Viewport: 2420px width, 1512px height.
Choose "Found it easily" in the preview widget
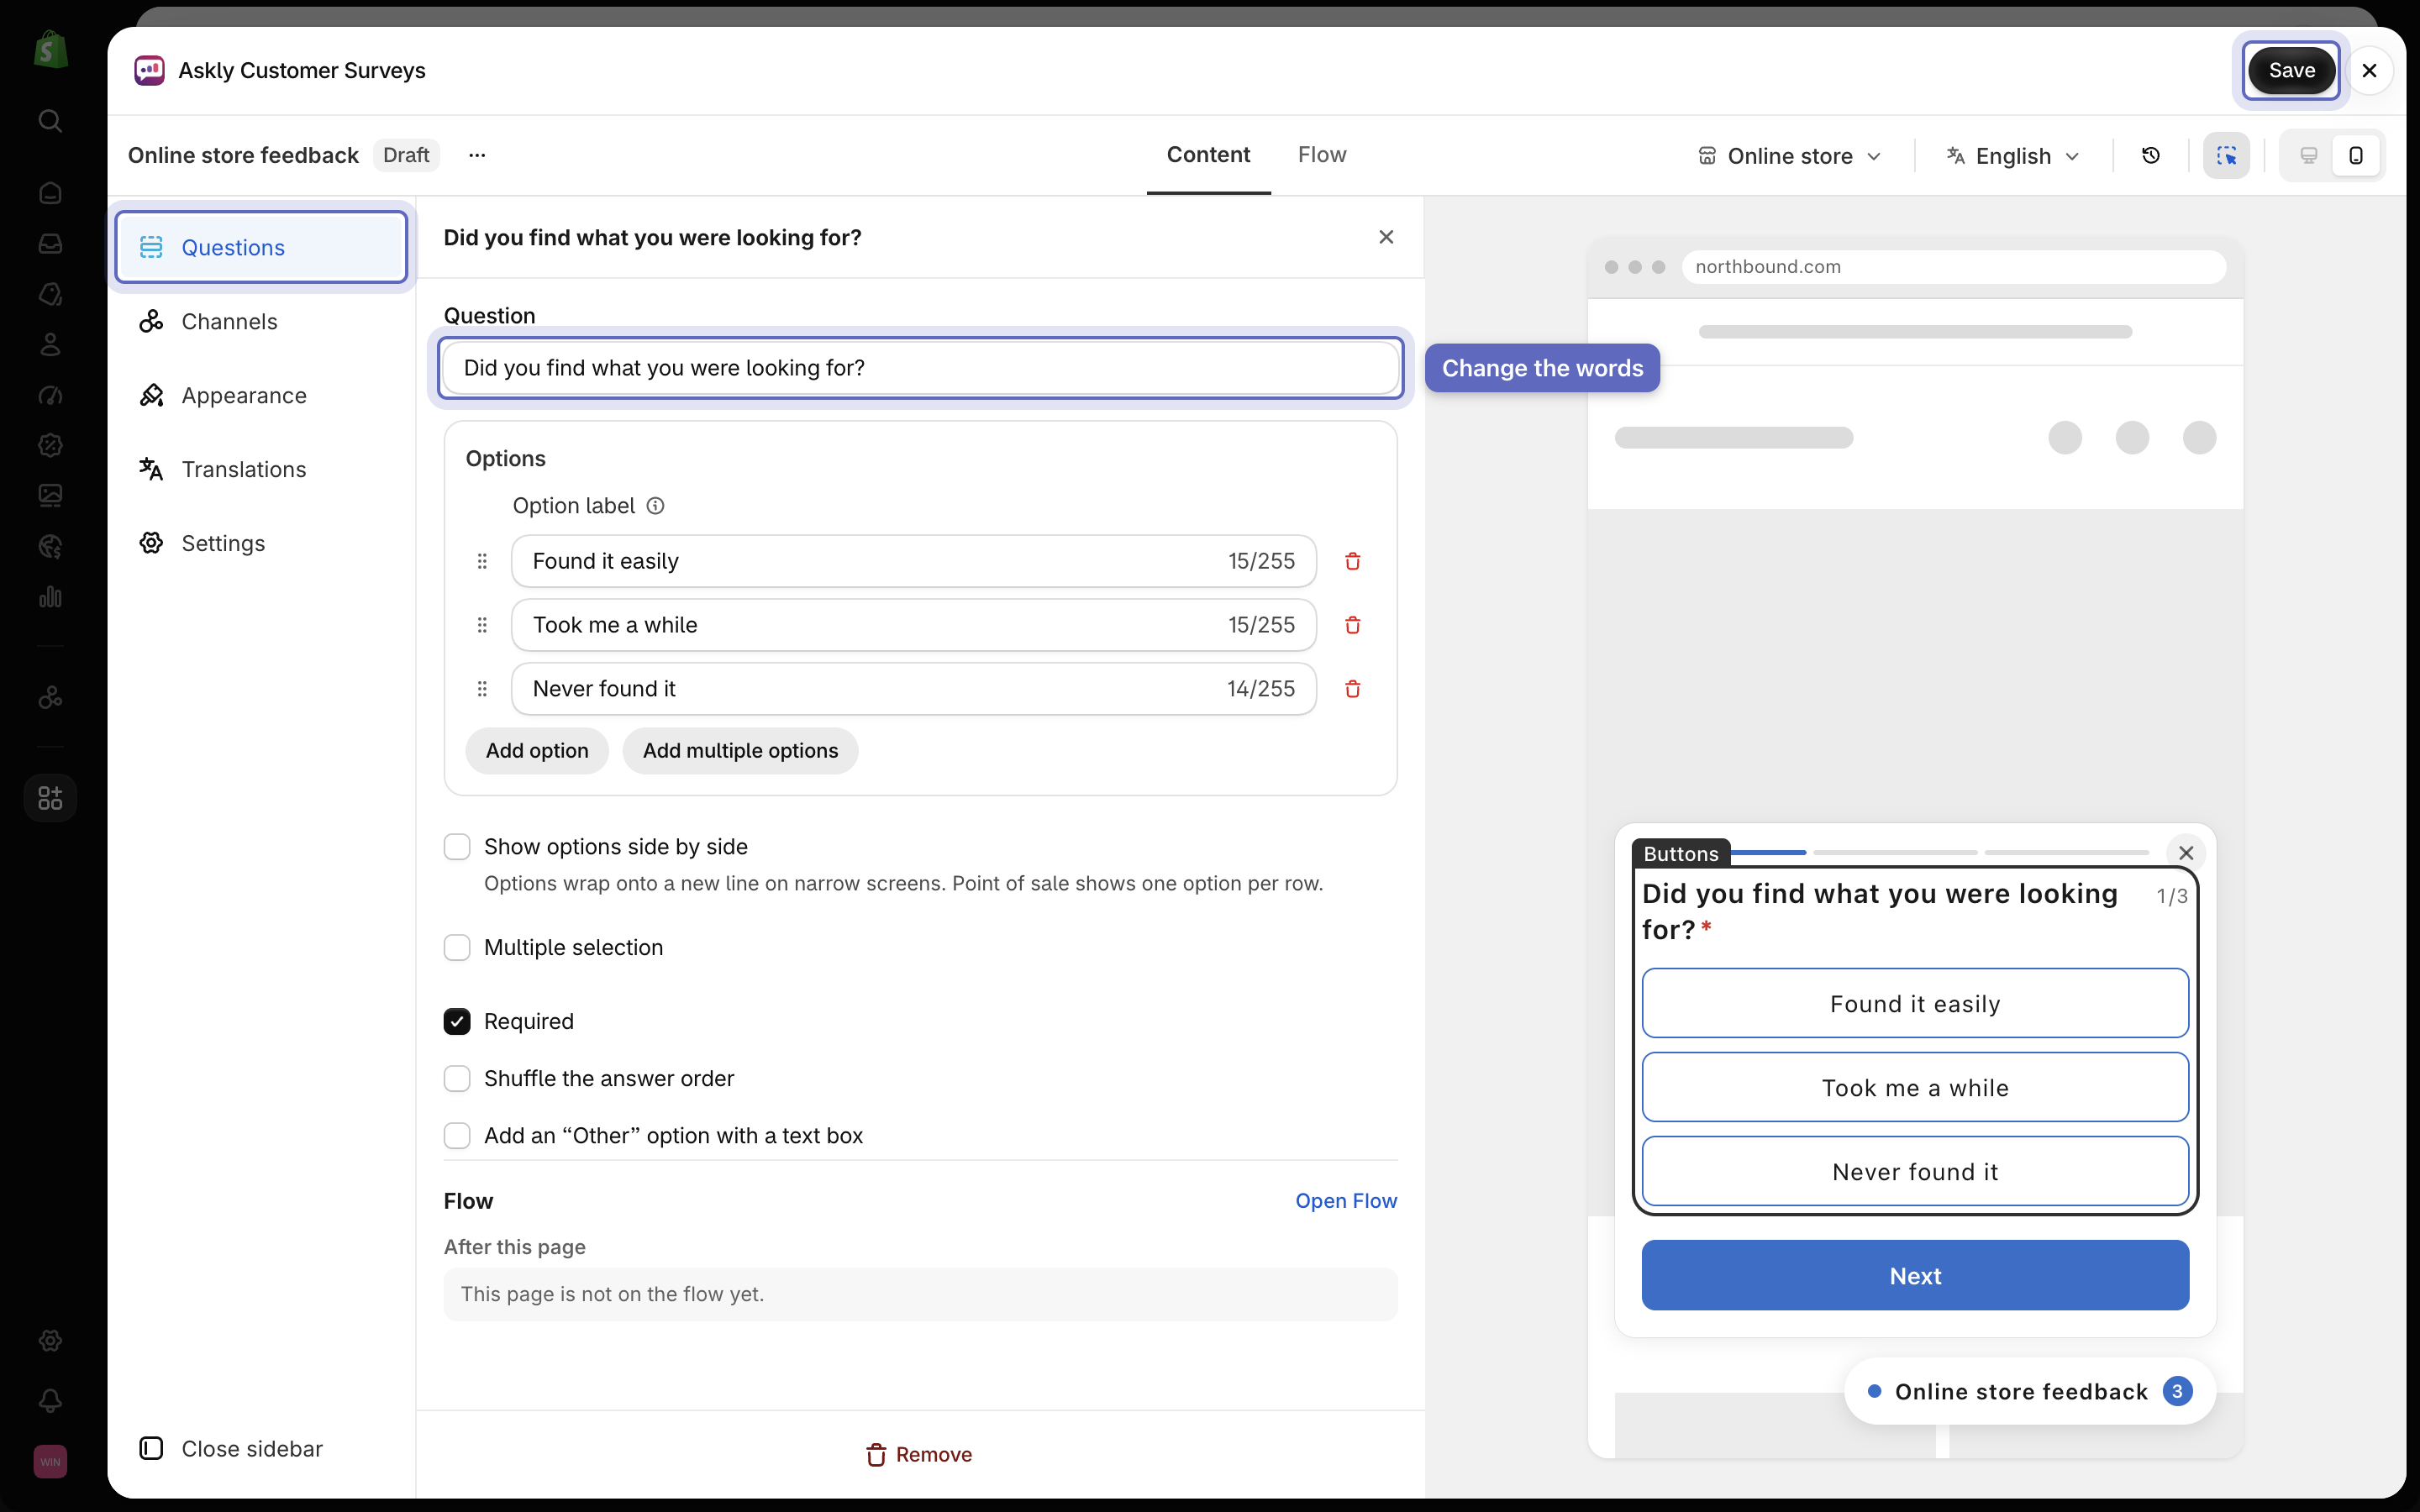pos(1915,1004)
